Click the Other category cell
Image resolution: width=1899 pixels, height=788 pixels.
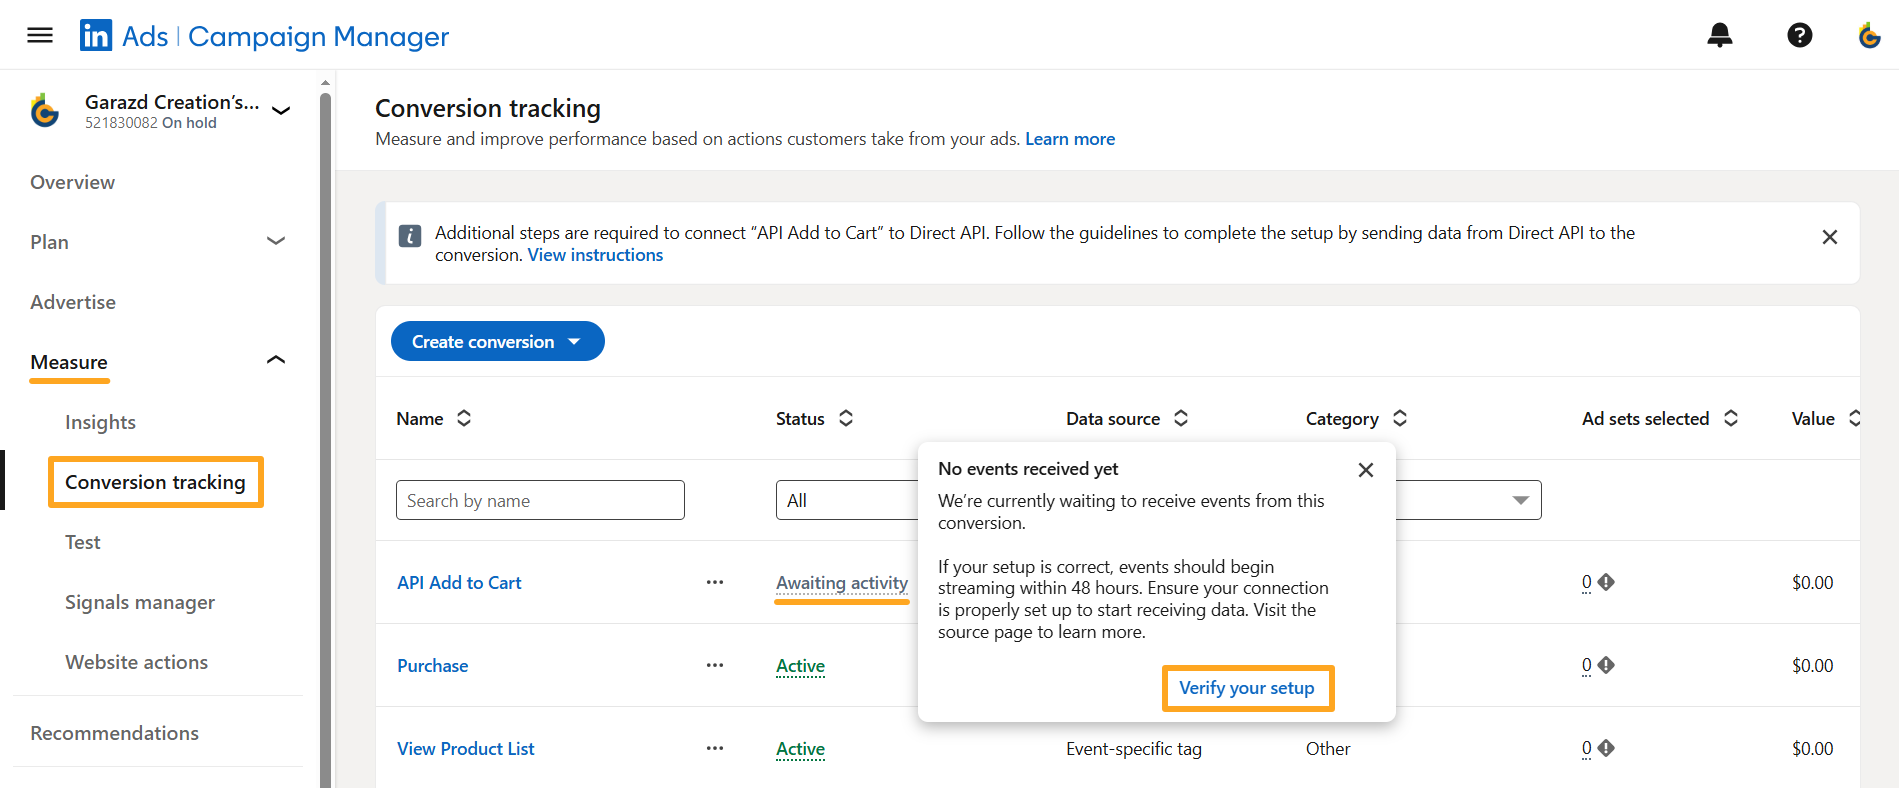click(x=1328, y=748)
